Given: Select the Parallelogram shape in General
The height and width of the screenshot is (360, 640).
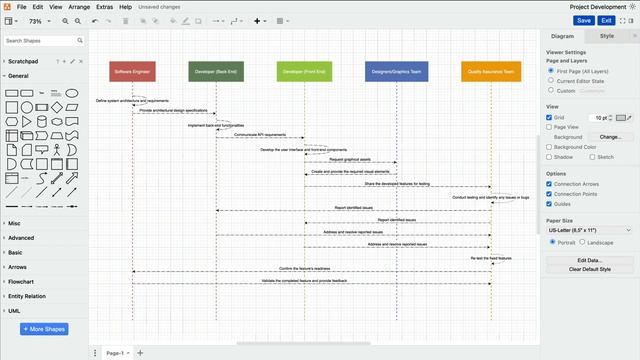Looking at the screenshot, I should pyautogui.click(x=72, y=107).
